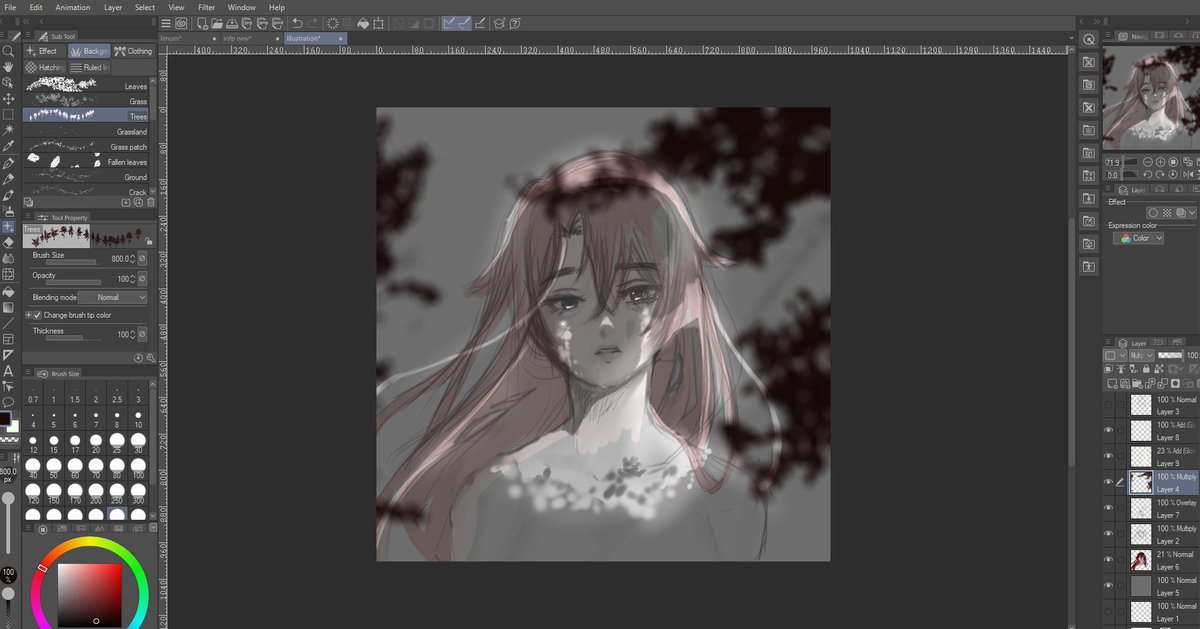Toggle visibility of Layer 8
Image resolution: width=1200 pixels, height=629 pixels.
[1108, 430]
